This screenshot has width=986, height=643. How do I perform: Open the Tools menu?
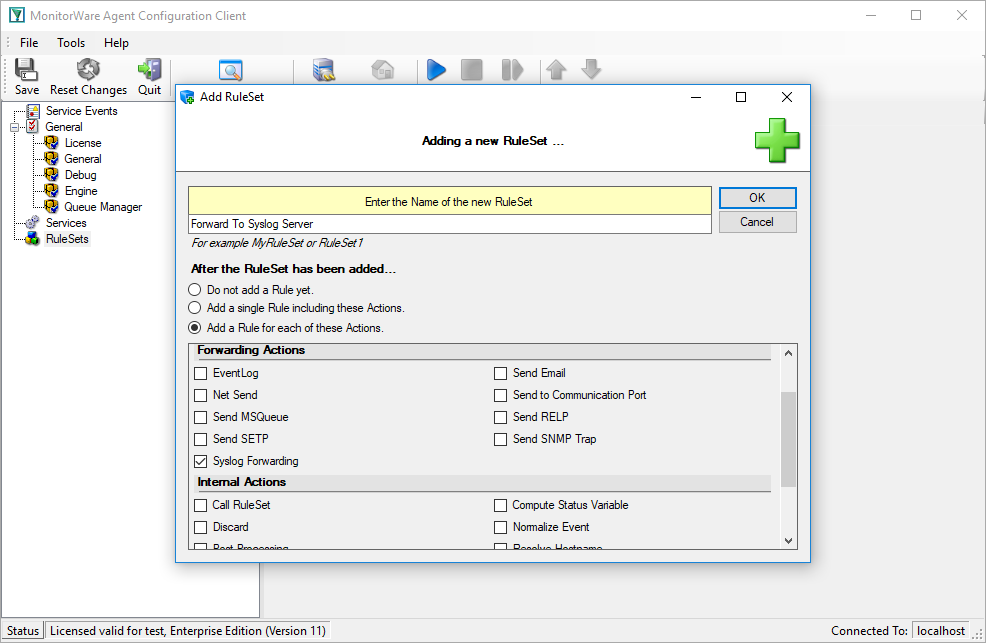point(71,43)
